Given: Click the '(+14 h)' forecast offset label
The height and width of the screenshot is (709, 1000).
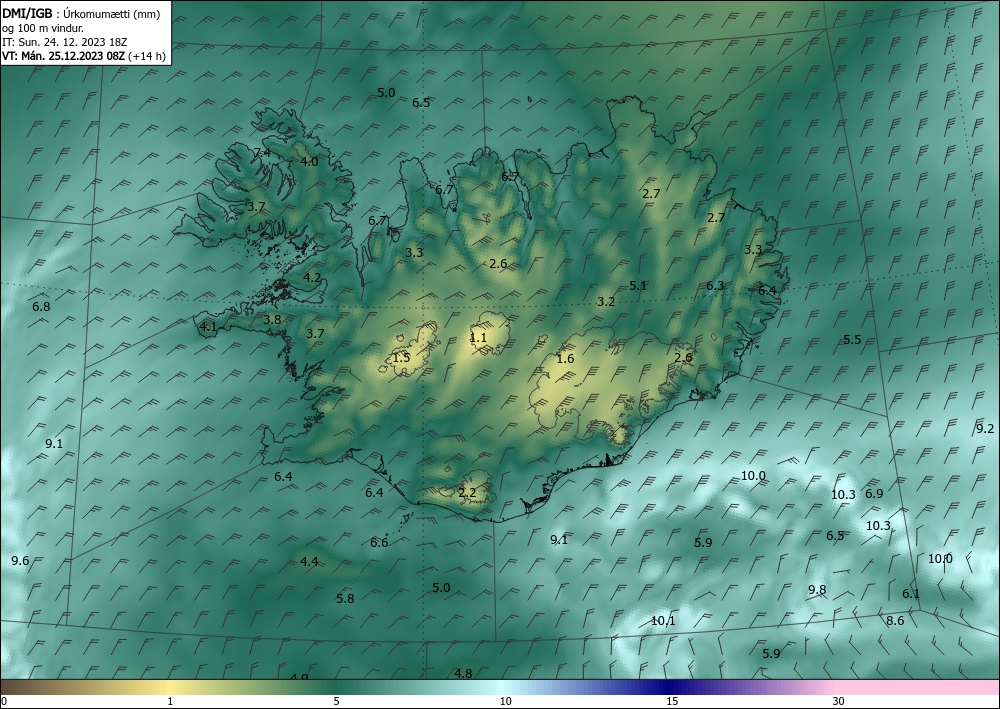Looking at the screenshot, I should tap(147, 56).
